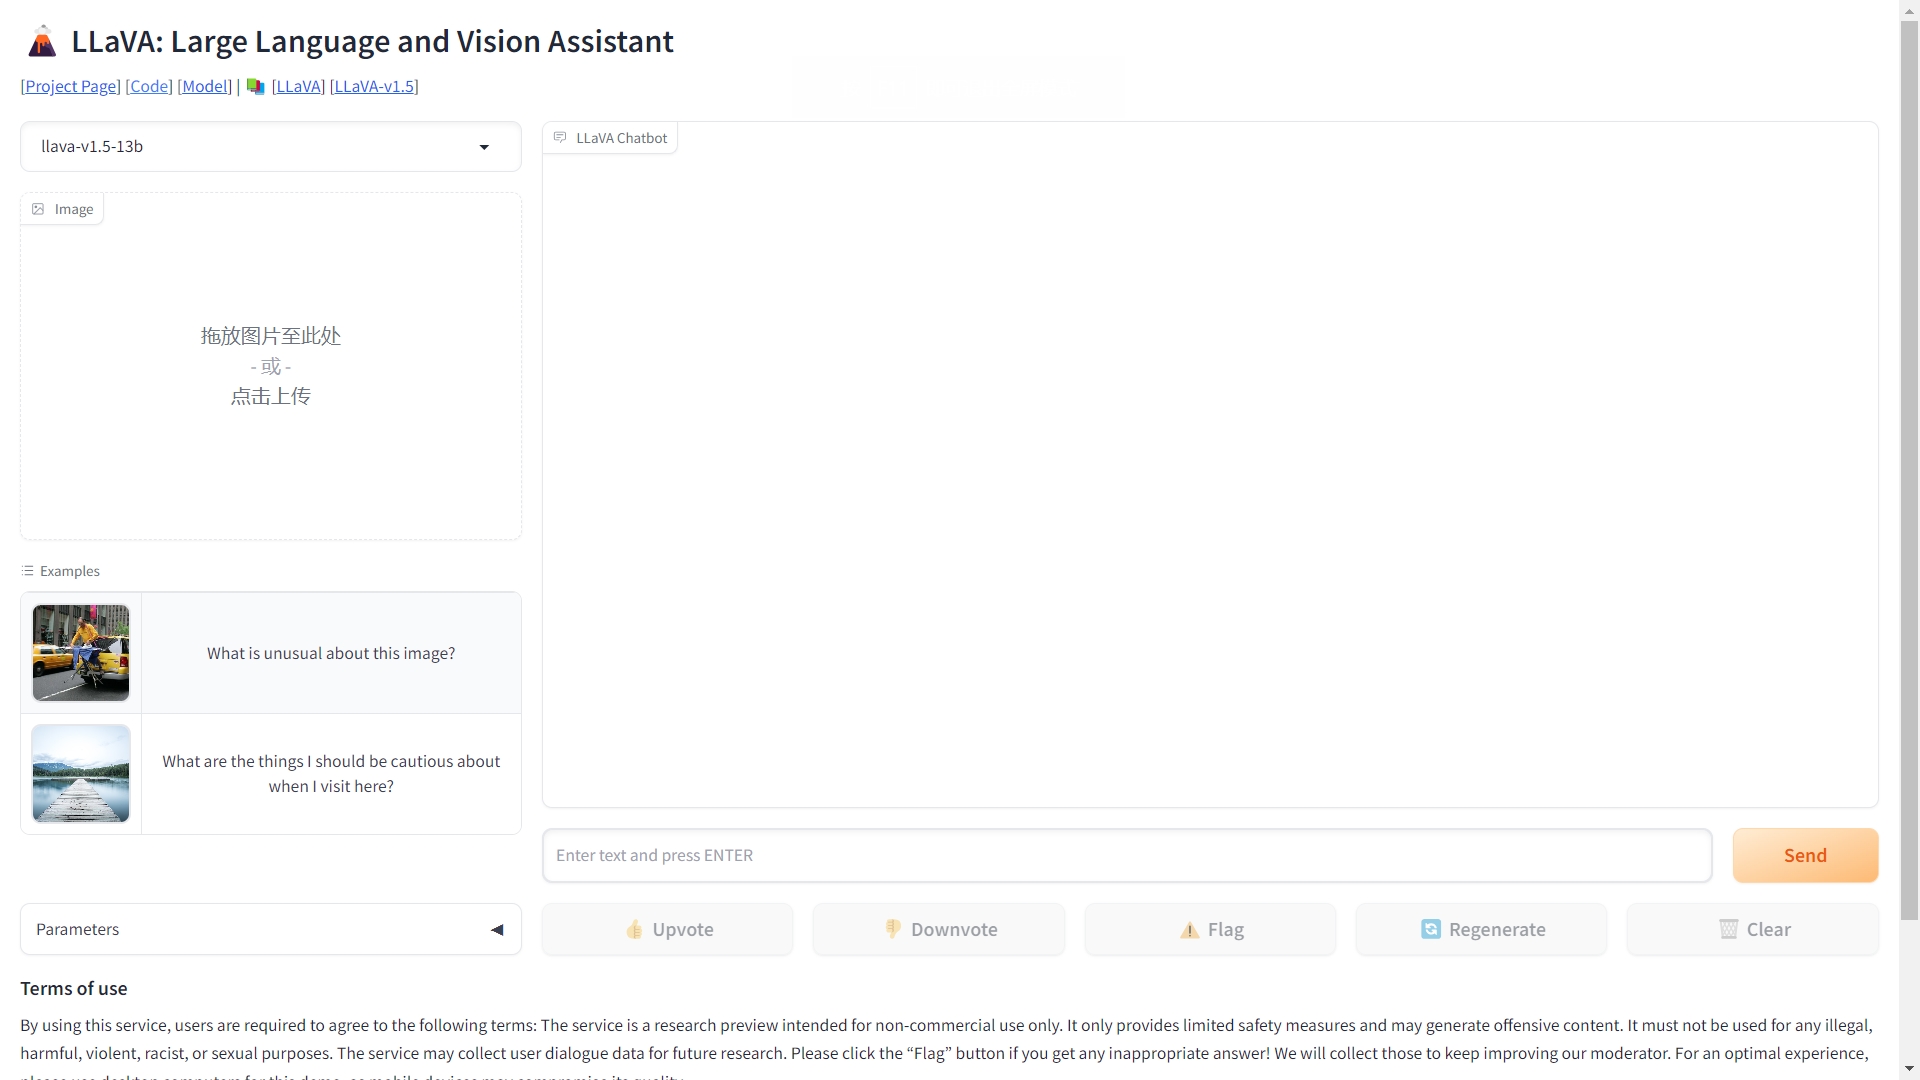Click the warning triangle Flag icon

tap(1189, 930)
